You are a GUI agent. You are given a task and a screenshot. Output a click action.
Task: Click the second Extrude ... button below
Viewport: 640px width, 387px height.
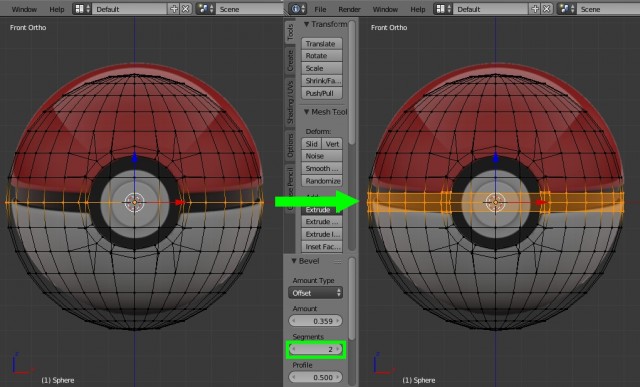pyautogui.click(x=322, y=222)
